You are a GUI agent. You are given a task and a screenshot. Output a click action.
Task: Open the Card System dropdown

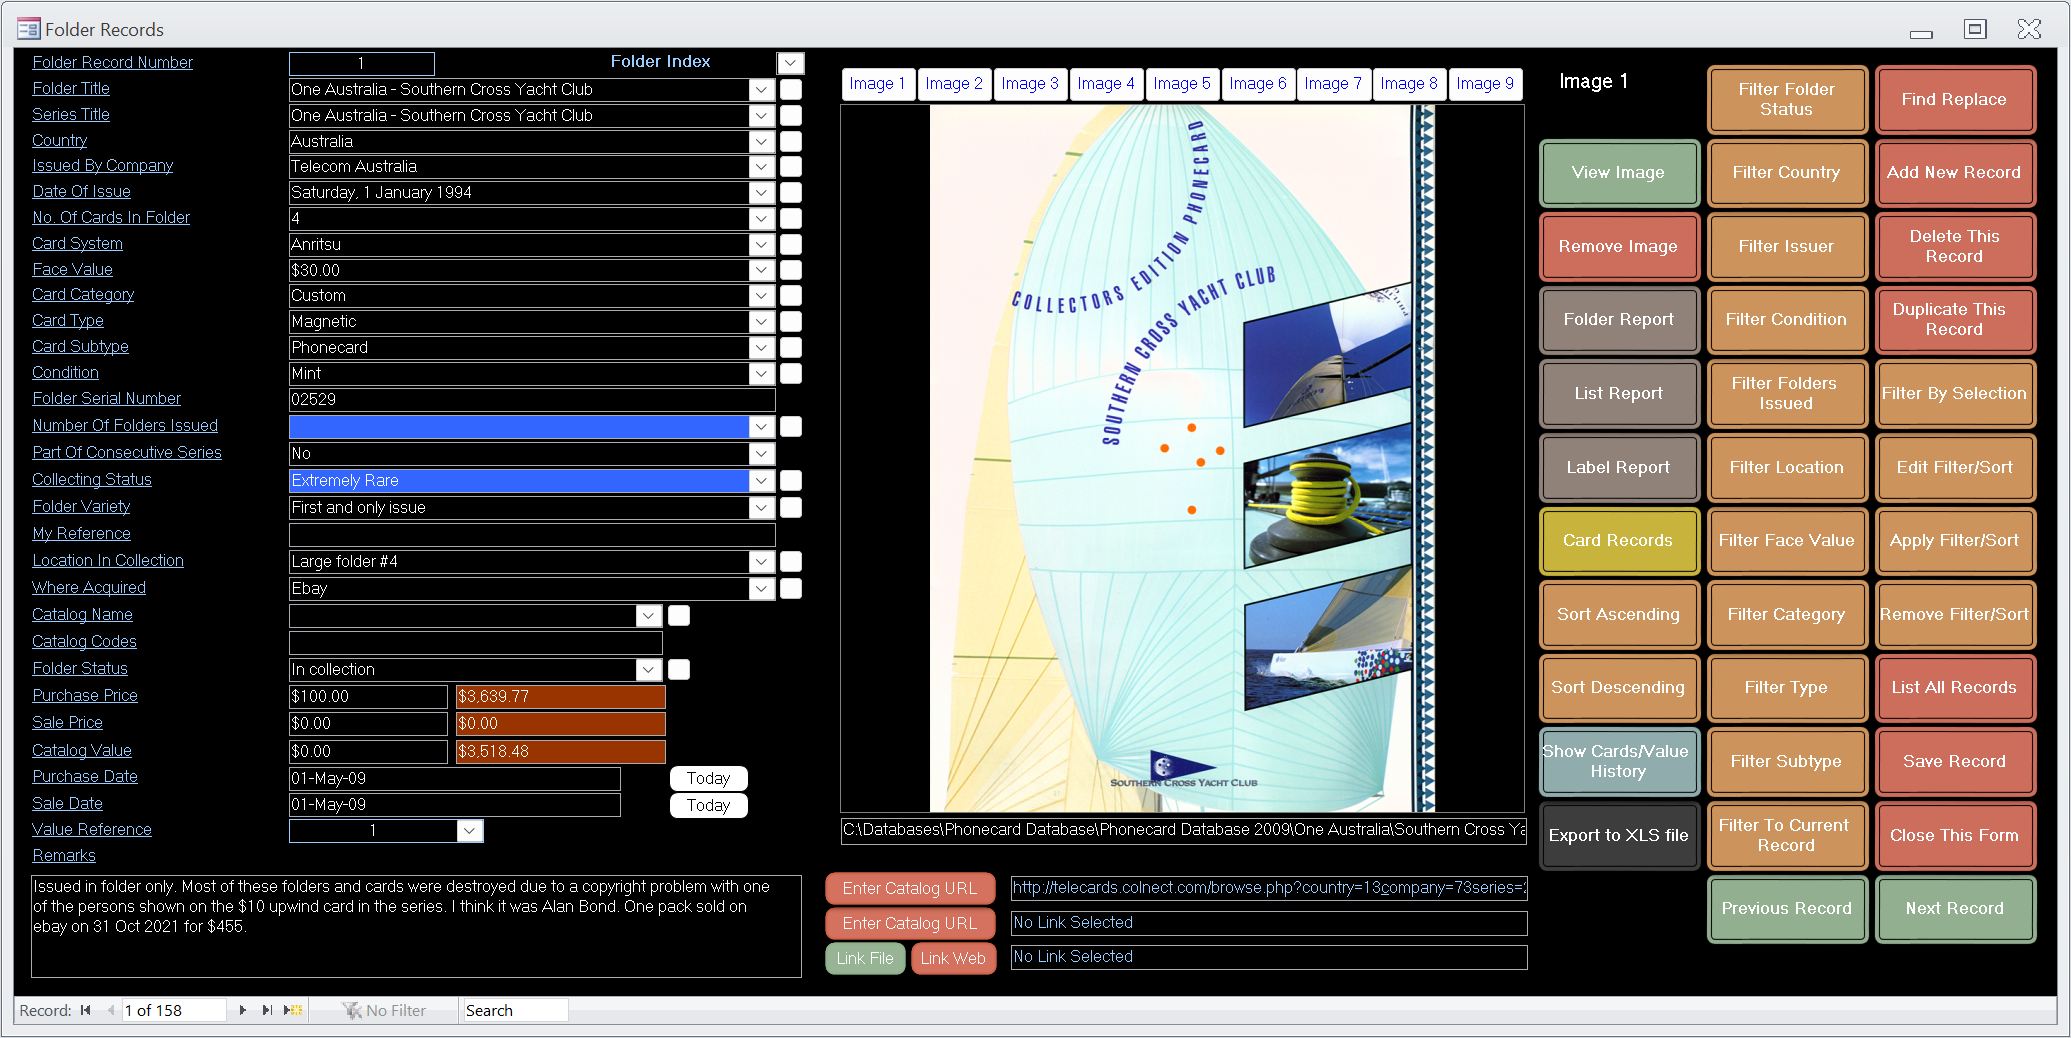761,244
